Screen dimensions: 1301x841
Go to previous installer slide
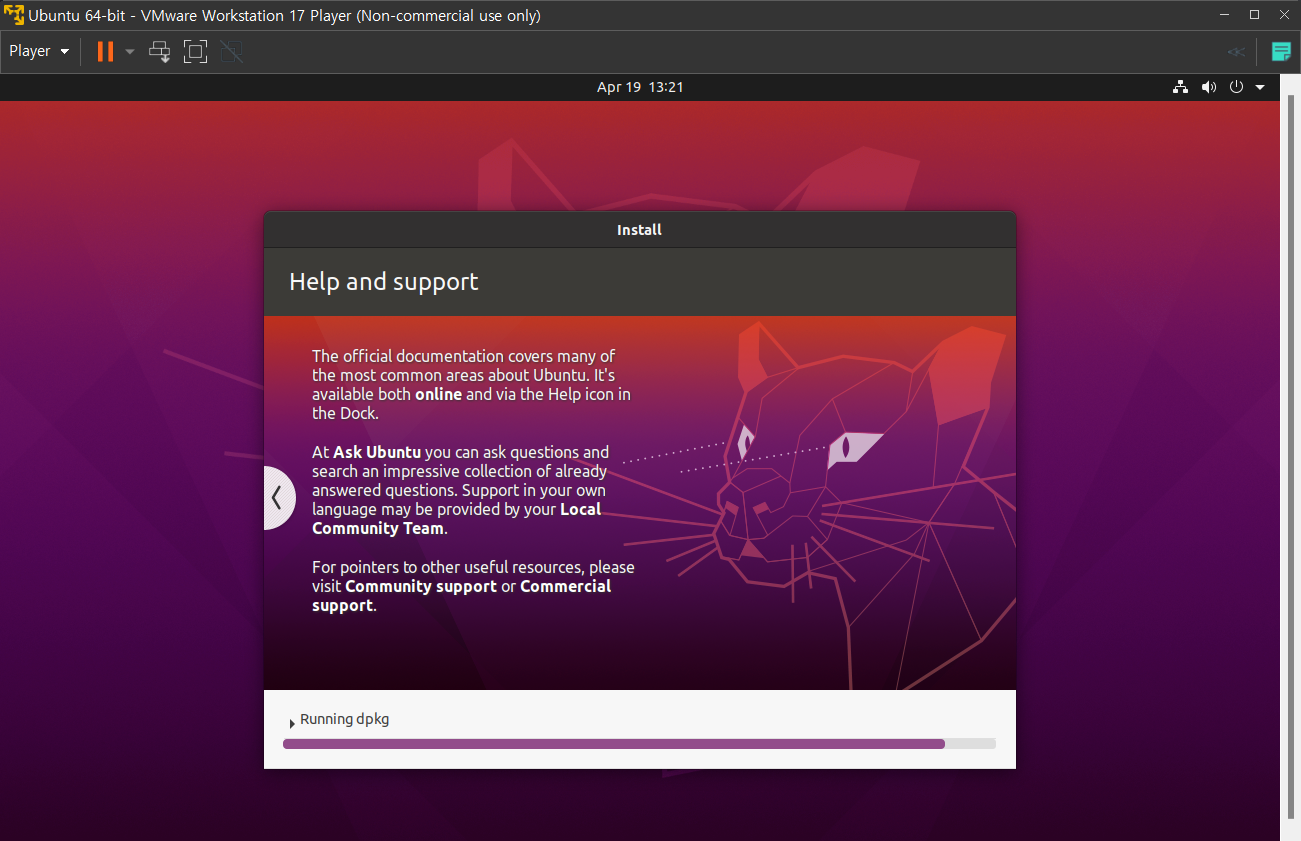pos(278,497)
